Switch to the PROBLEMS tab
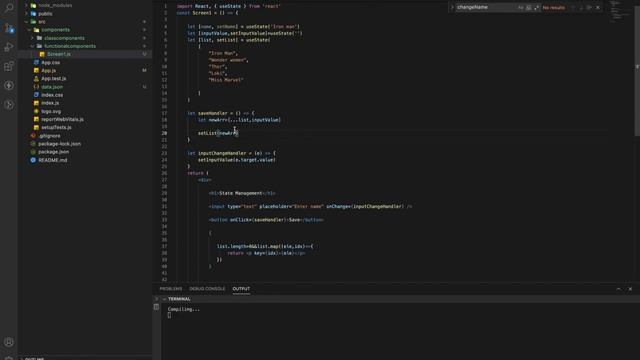Image resolution: width=640 pixels, height=360 pixels. coord(171,289)
